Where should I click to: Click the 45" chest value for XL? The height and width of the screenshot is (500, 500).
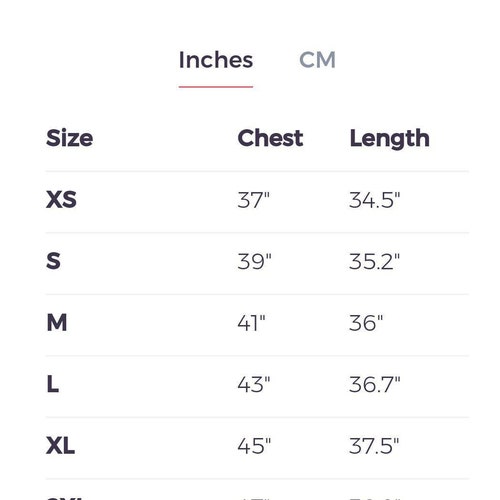(x=254, y=446)
